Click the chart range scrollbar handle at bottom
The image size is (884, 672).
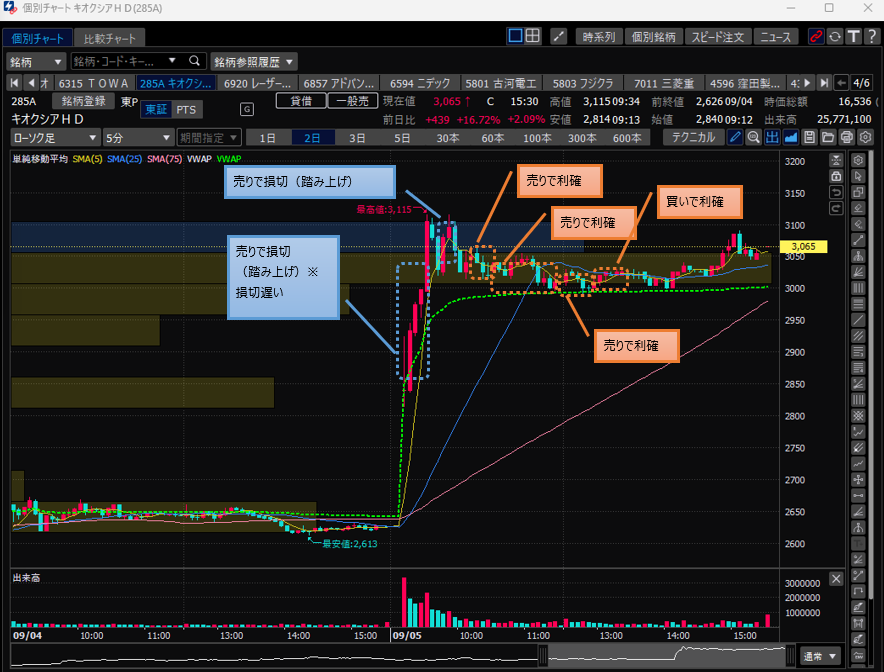tap(543, 657)
